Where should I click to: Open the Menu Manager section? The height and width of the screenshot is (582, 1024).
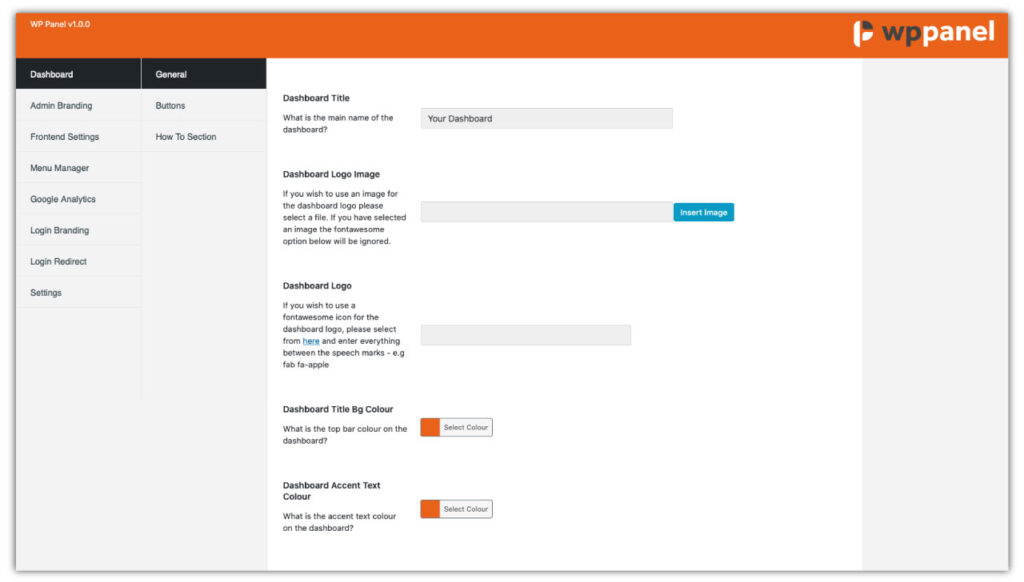click(x=78, y=168)
